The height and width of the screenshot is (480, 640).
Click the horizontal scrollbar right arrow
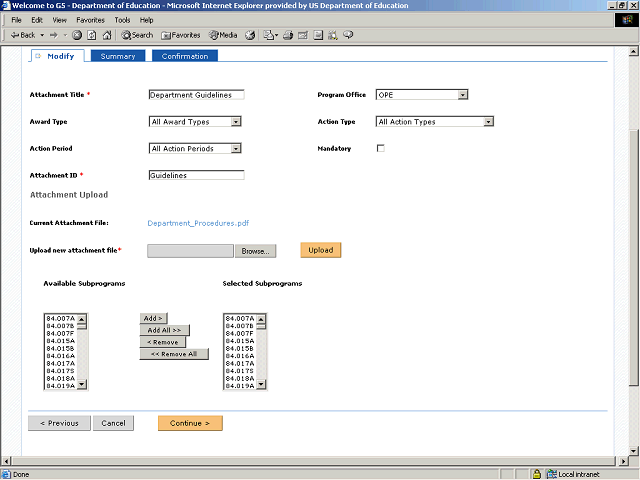point(623,461)
